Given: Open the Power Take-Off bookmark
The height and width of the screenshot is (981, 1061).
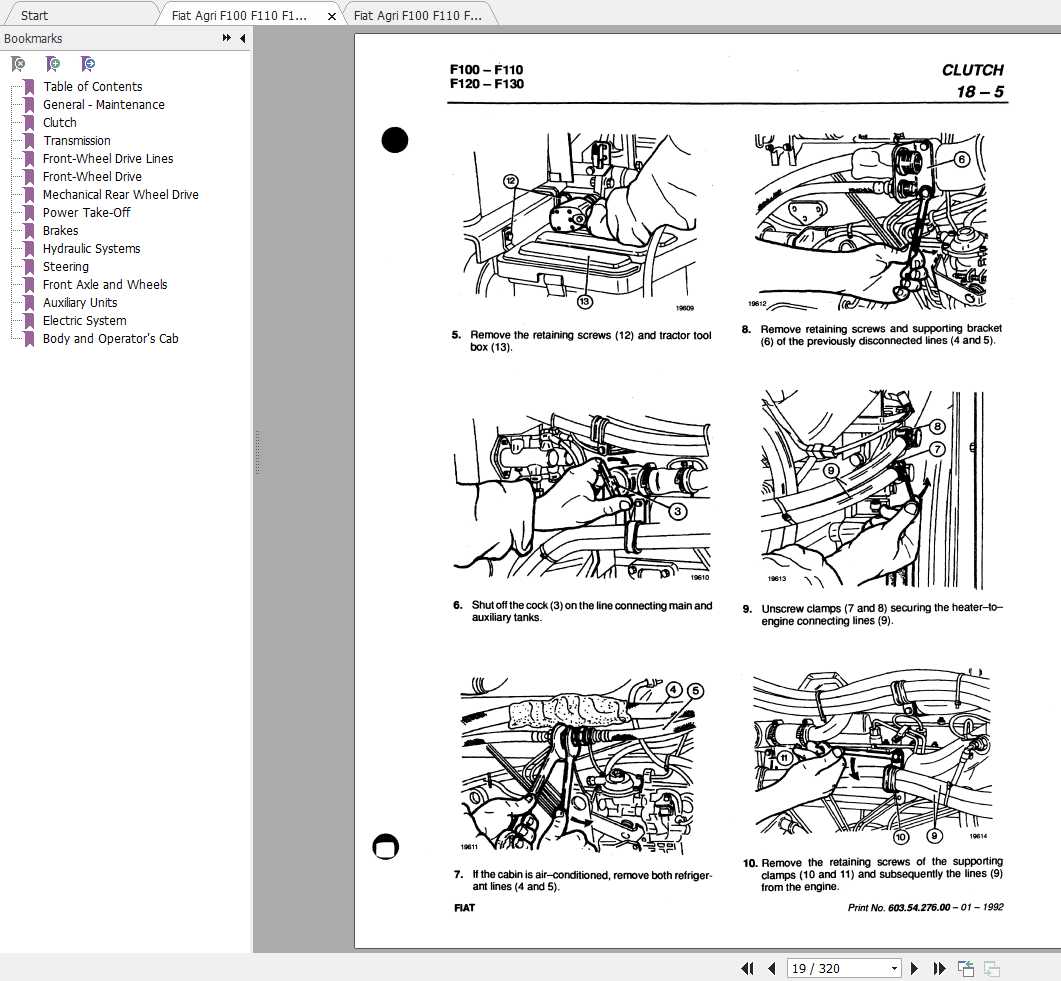Looking at the screenshot, I should [x=87, y=212].
